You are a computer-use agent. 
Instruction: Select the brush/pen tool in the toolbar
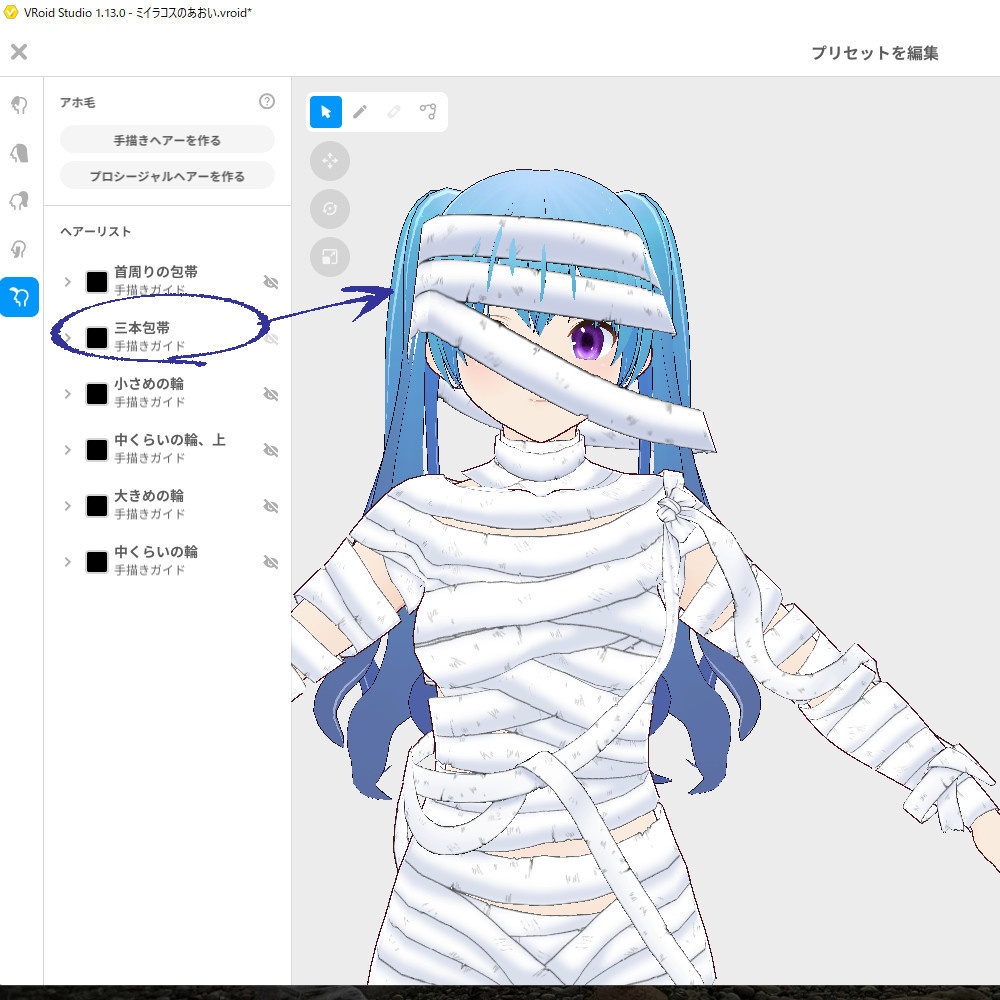pos(360,112)
